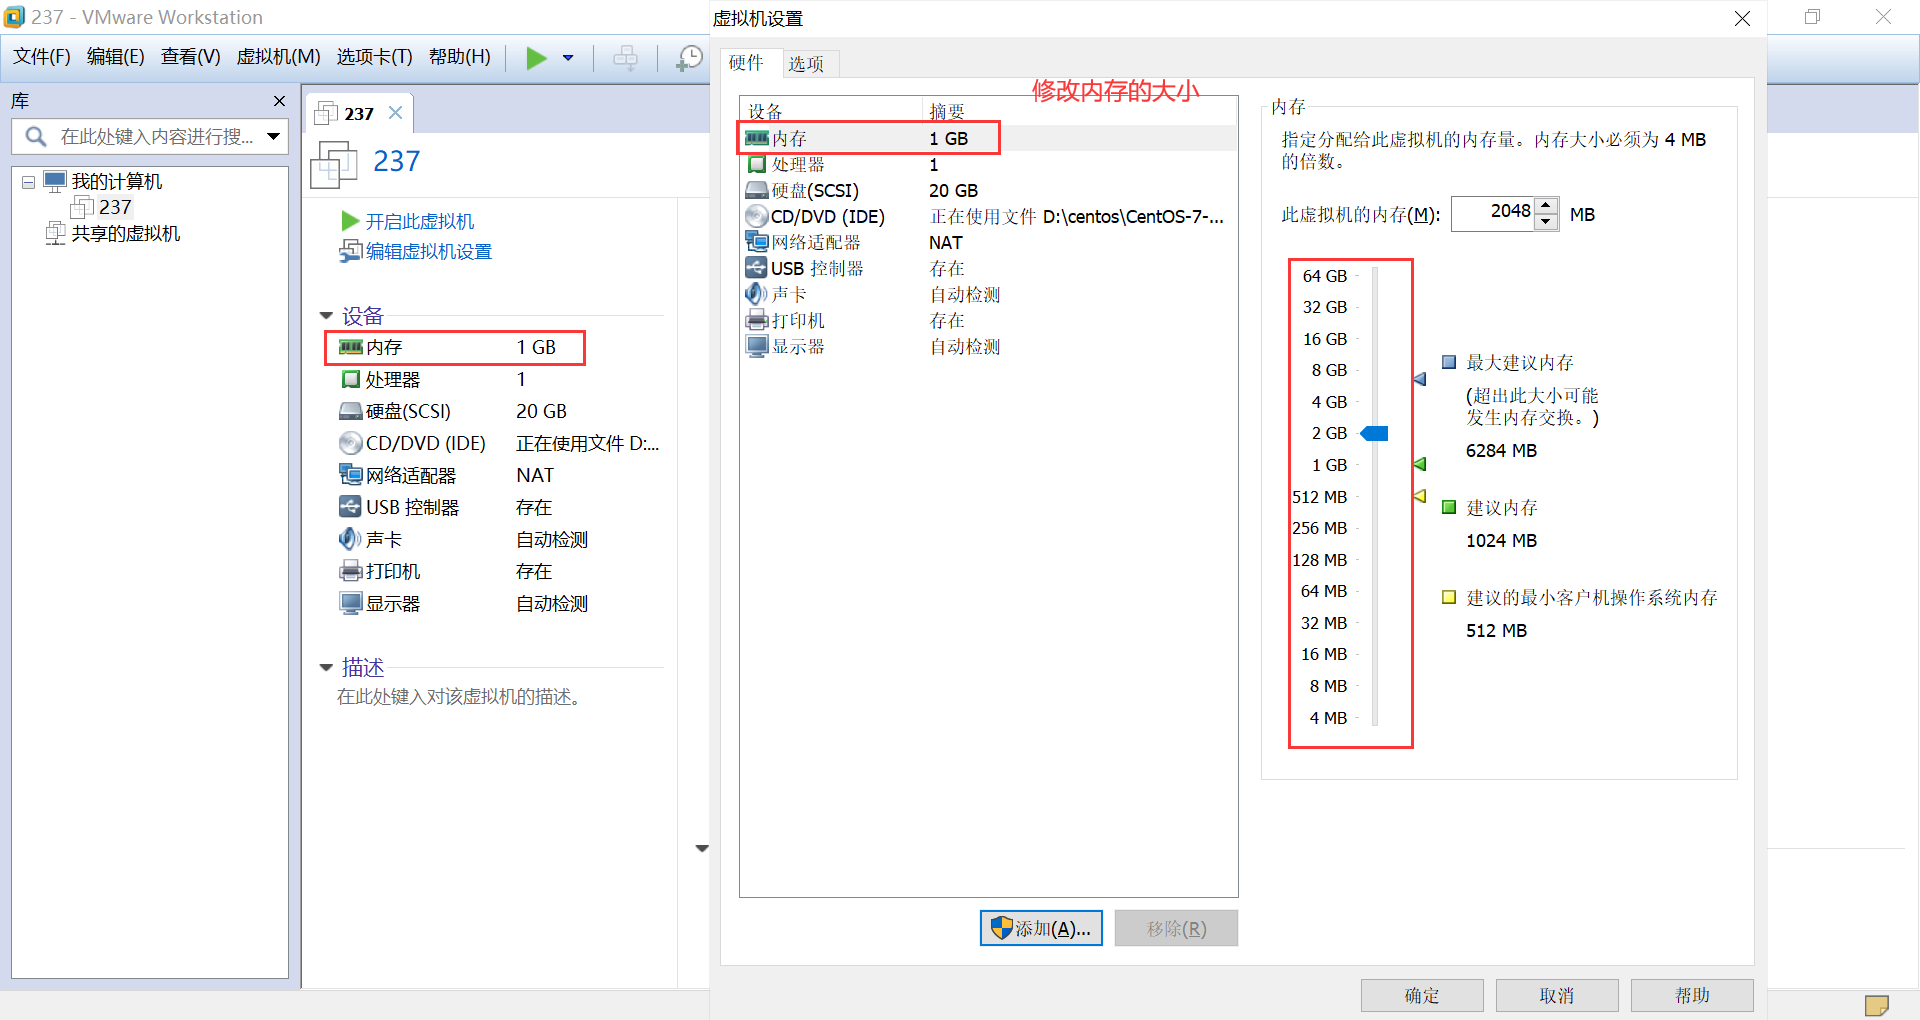The image size is (1920, 1020).
Task: Click the 帮助 button in settings dialog
Action: tap(1692, 995)
